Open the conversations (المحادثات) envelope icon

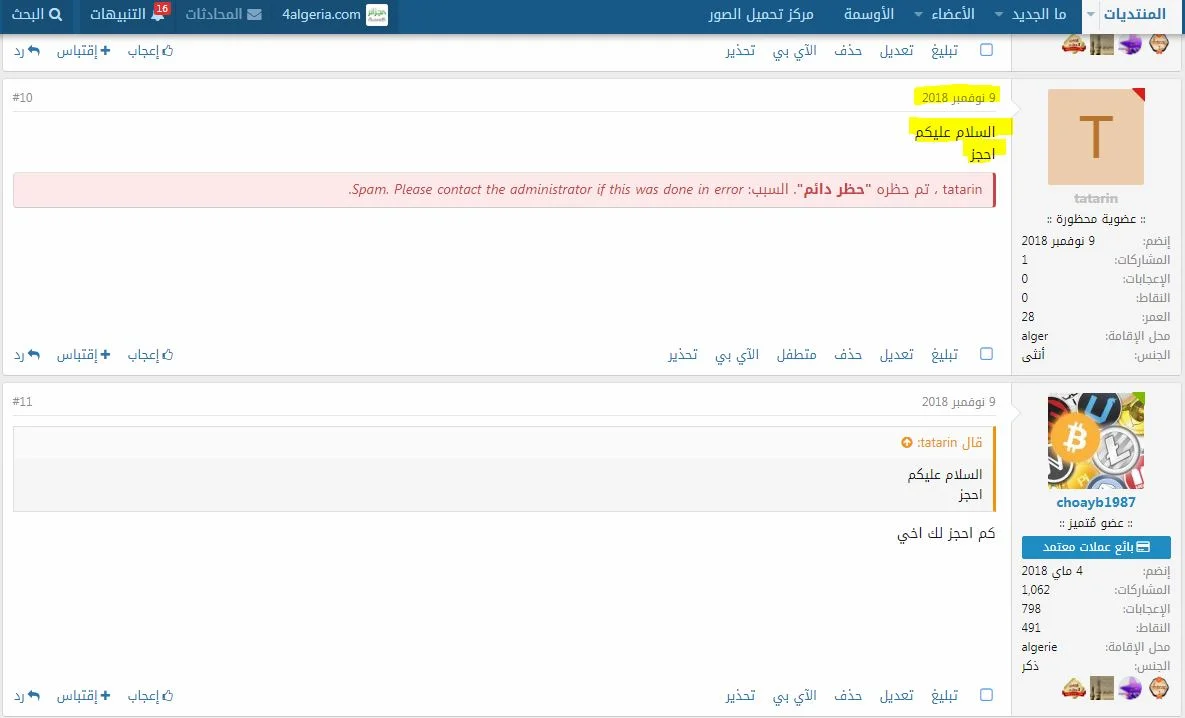[x=255, y=15]
